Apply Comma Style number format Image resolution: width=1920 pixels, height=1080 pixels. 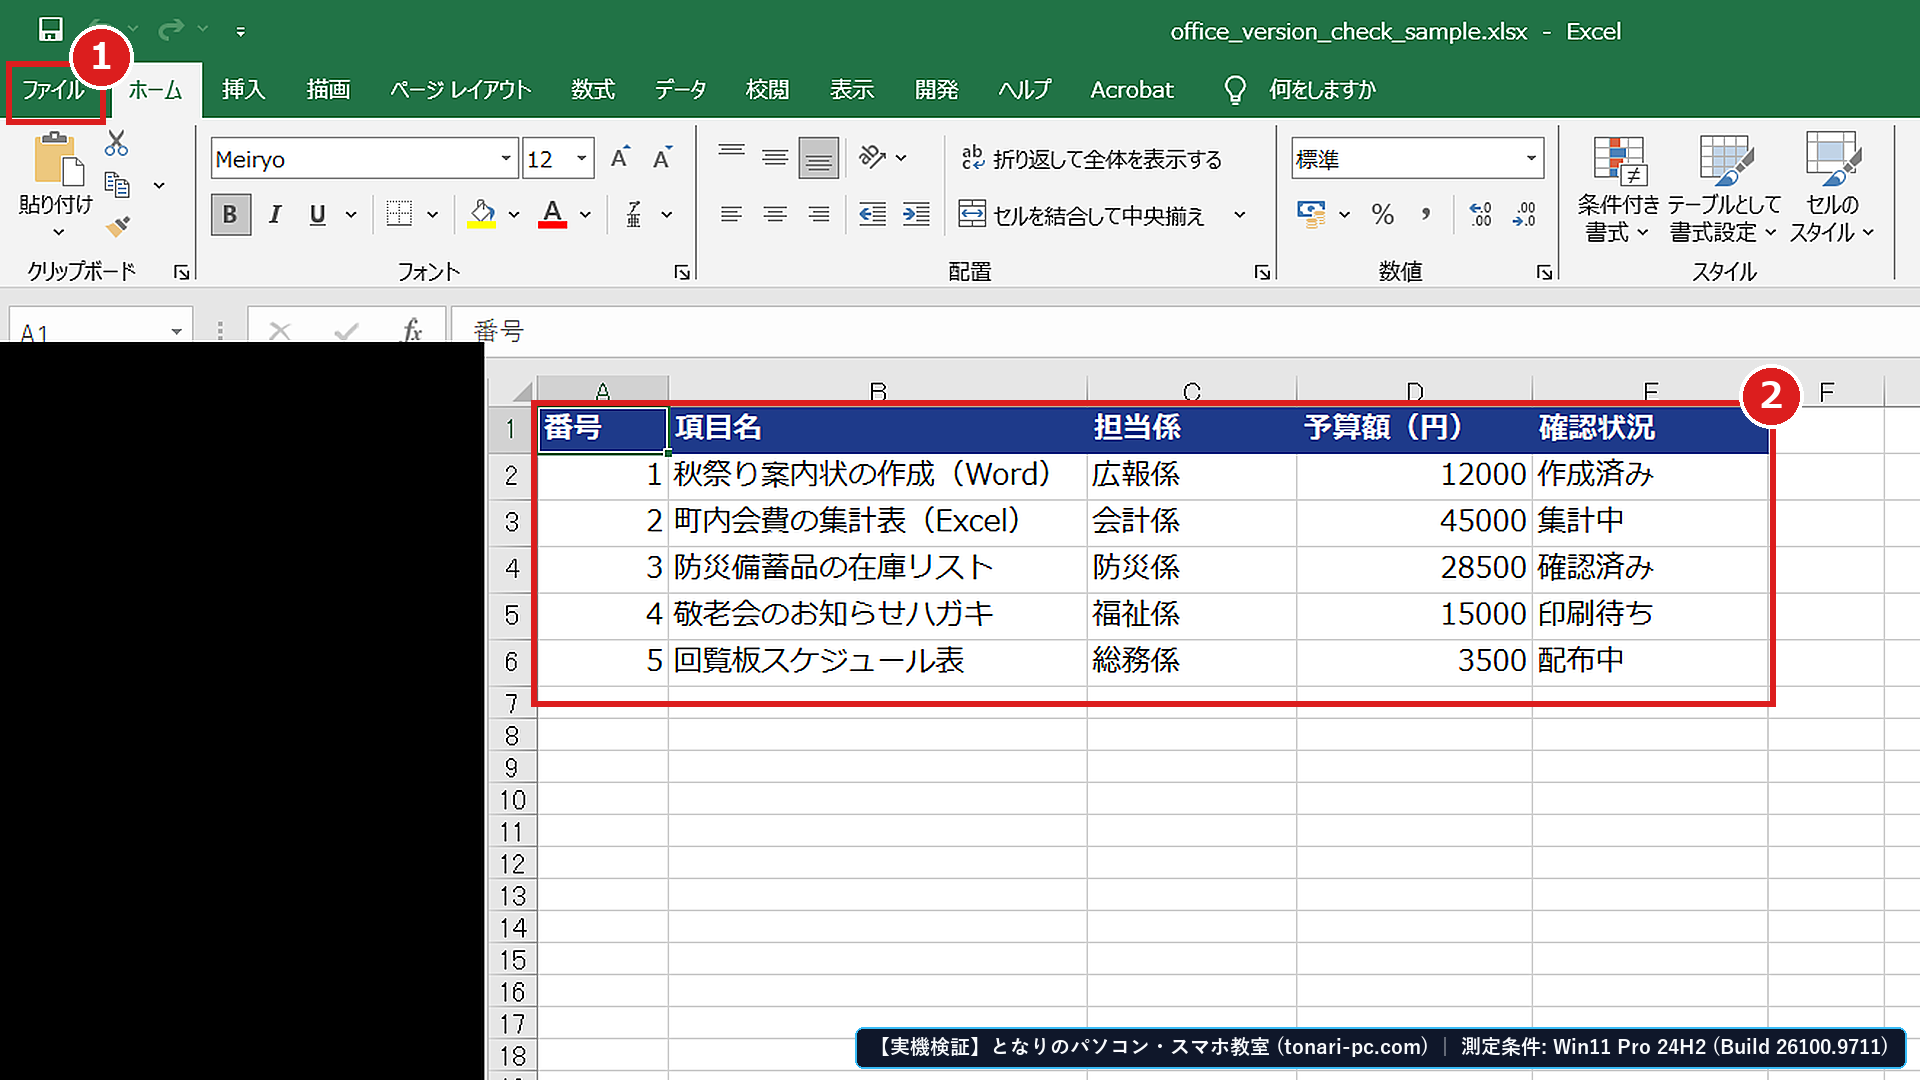click(x=1426, y=214)
